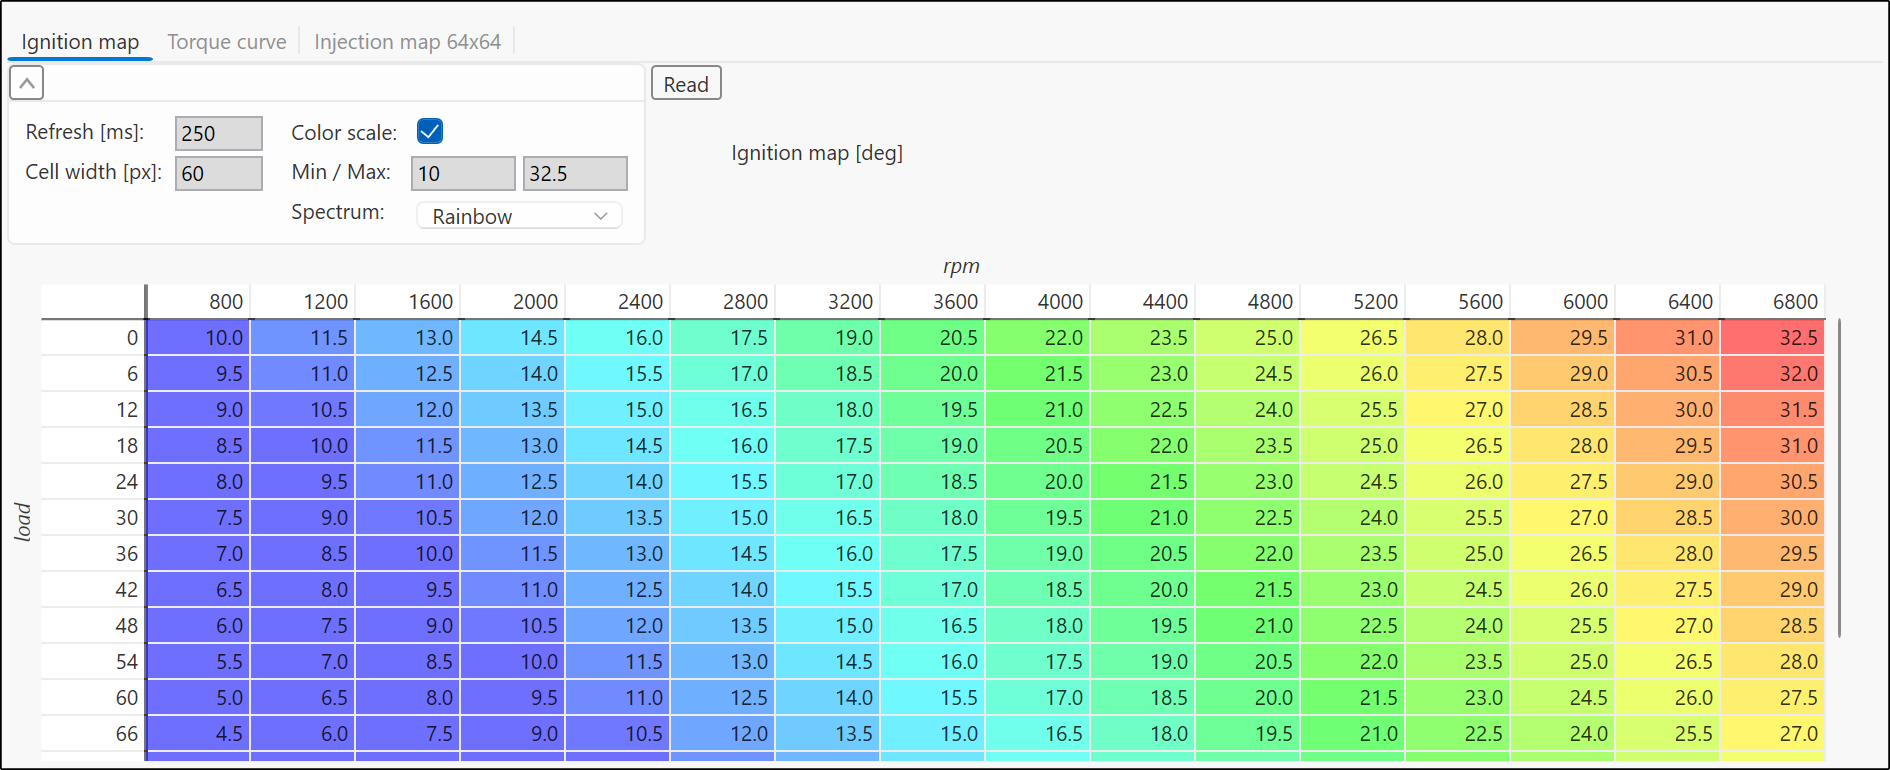This screenshot has height=770, width=1890.
Task: Open the Spectrum Rainbow dropdown
Action: [x=519, y=216]
